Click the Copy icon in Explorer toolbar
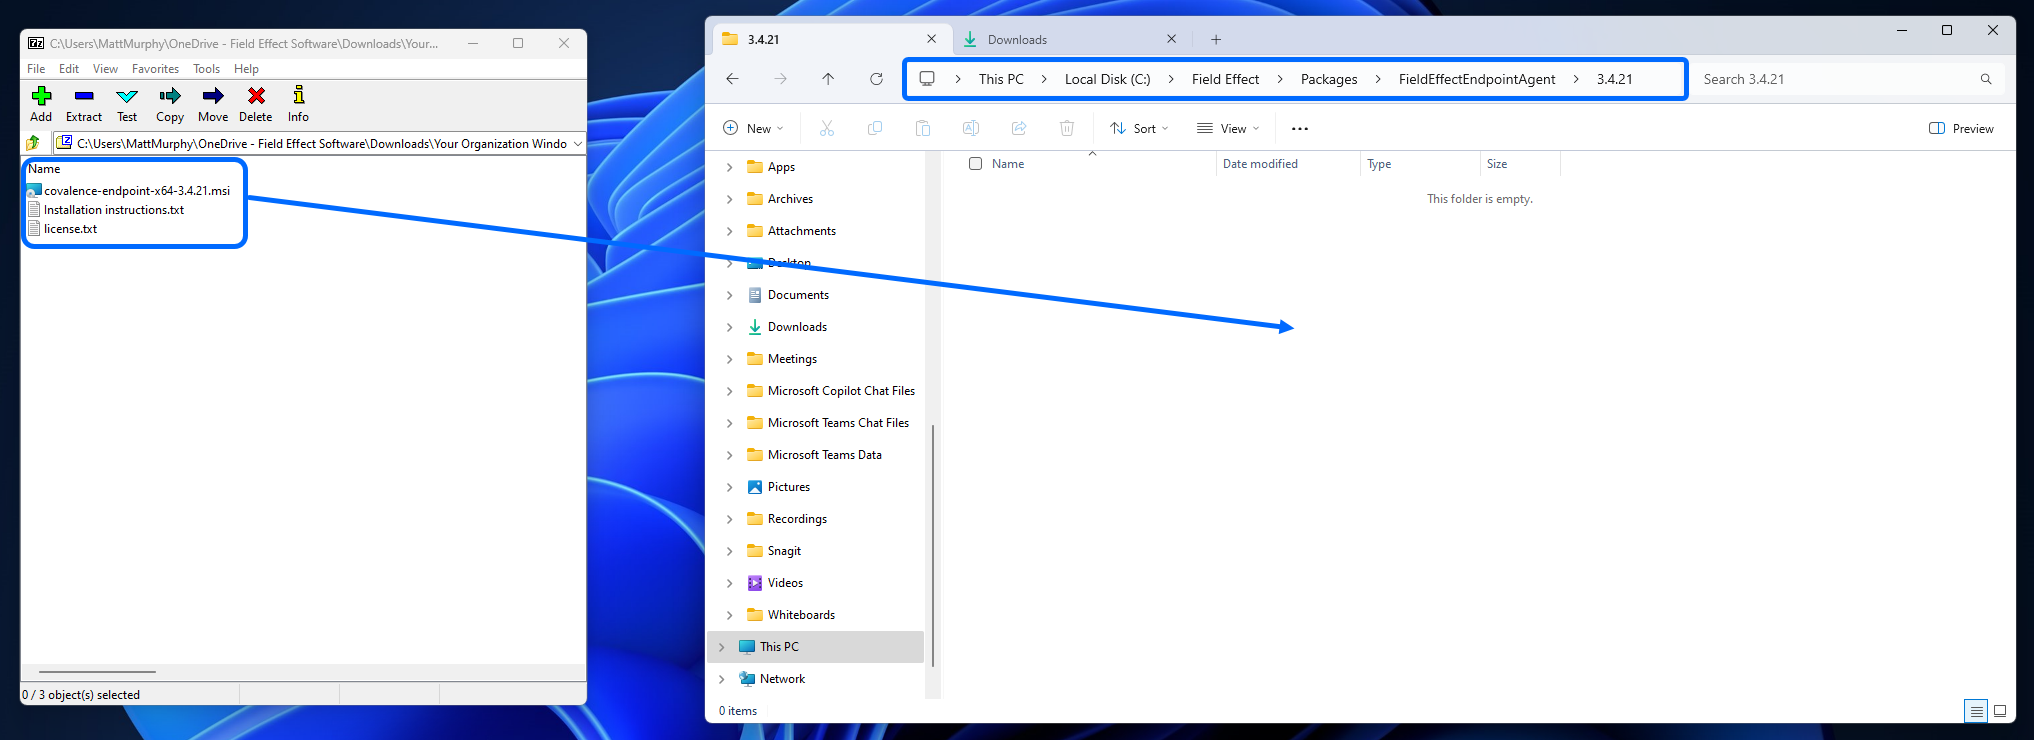The height and width of the screenshot is (740, 2034). pyautogui.click(x=875, y=128)
